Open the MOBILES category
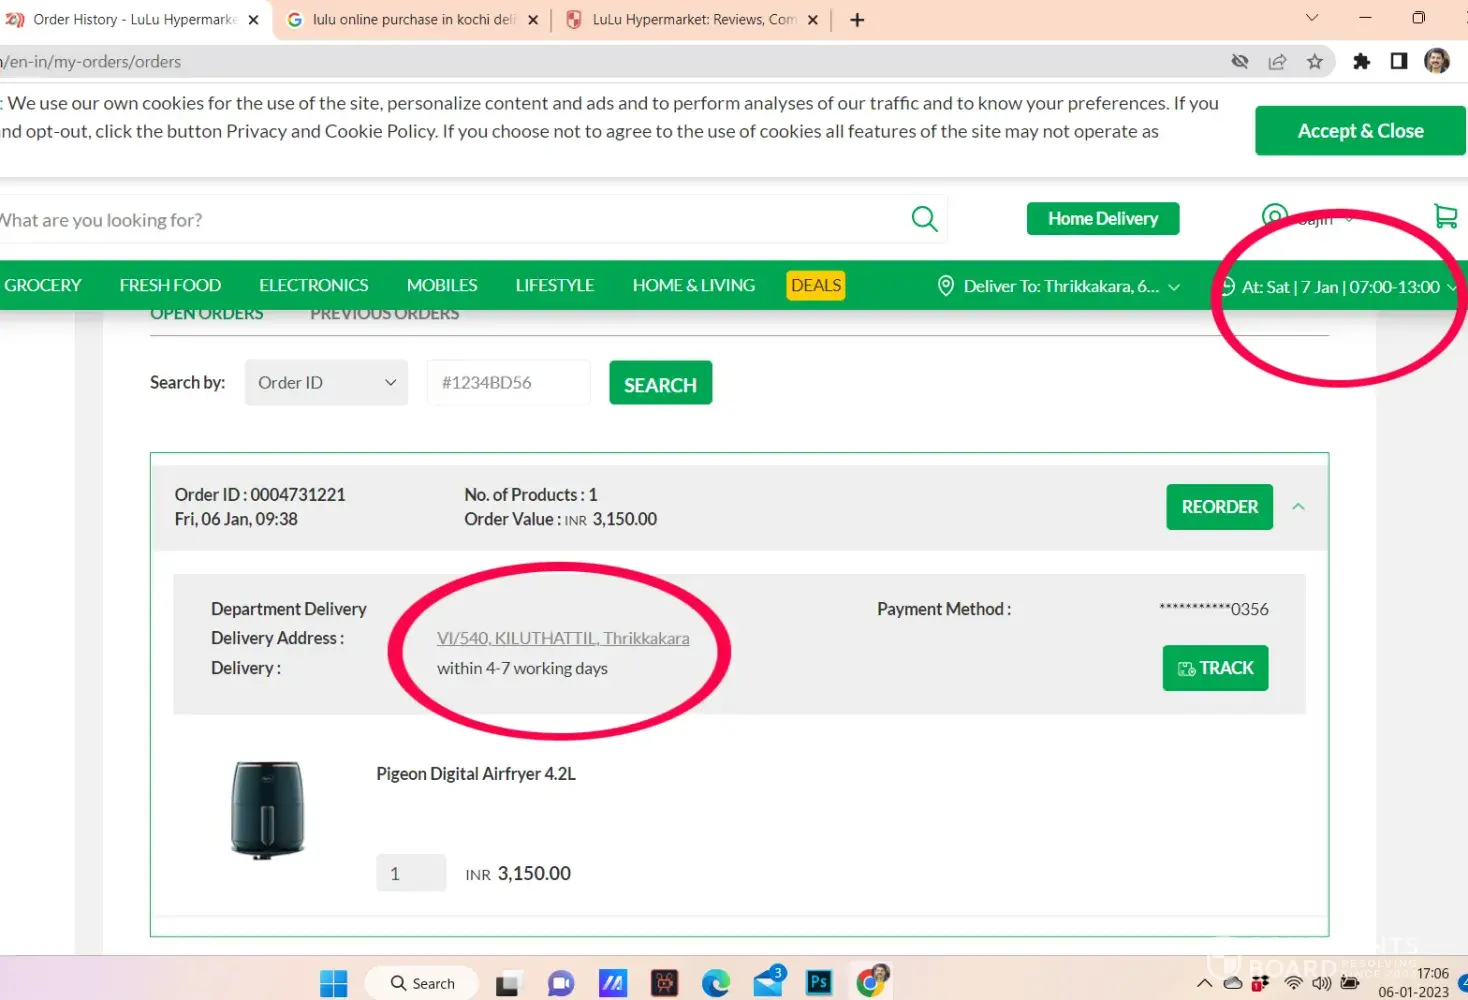The image size is (1468, 1000). (442, 285)
